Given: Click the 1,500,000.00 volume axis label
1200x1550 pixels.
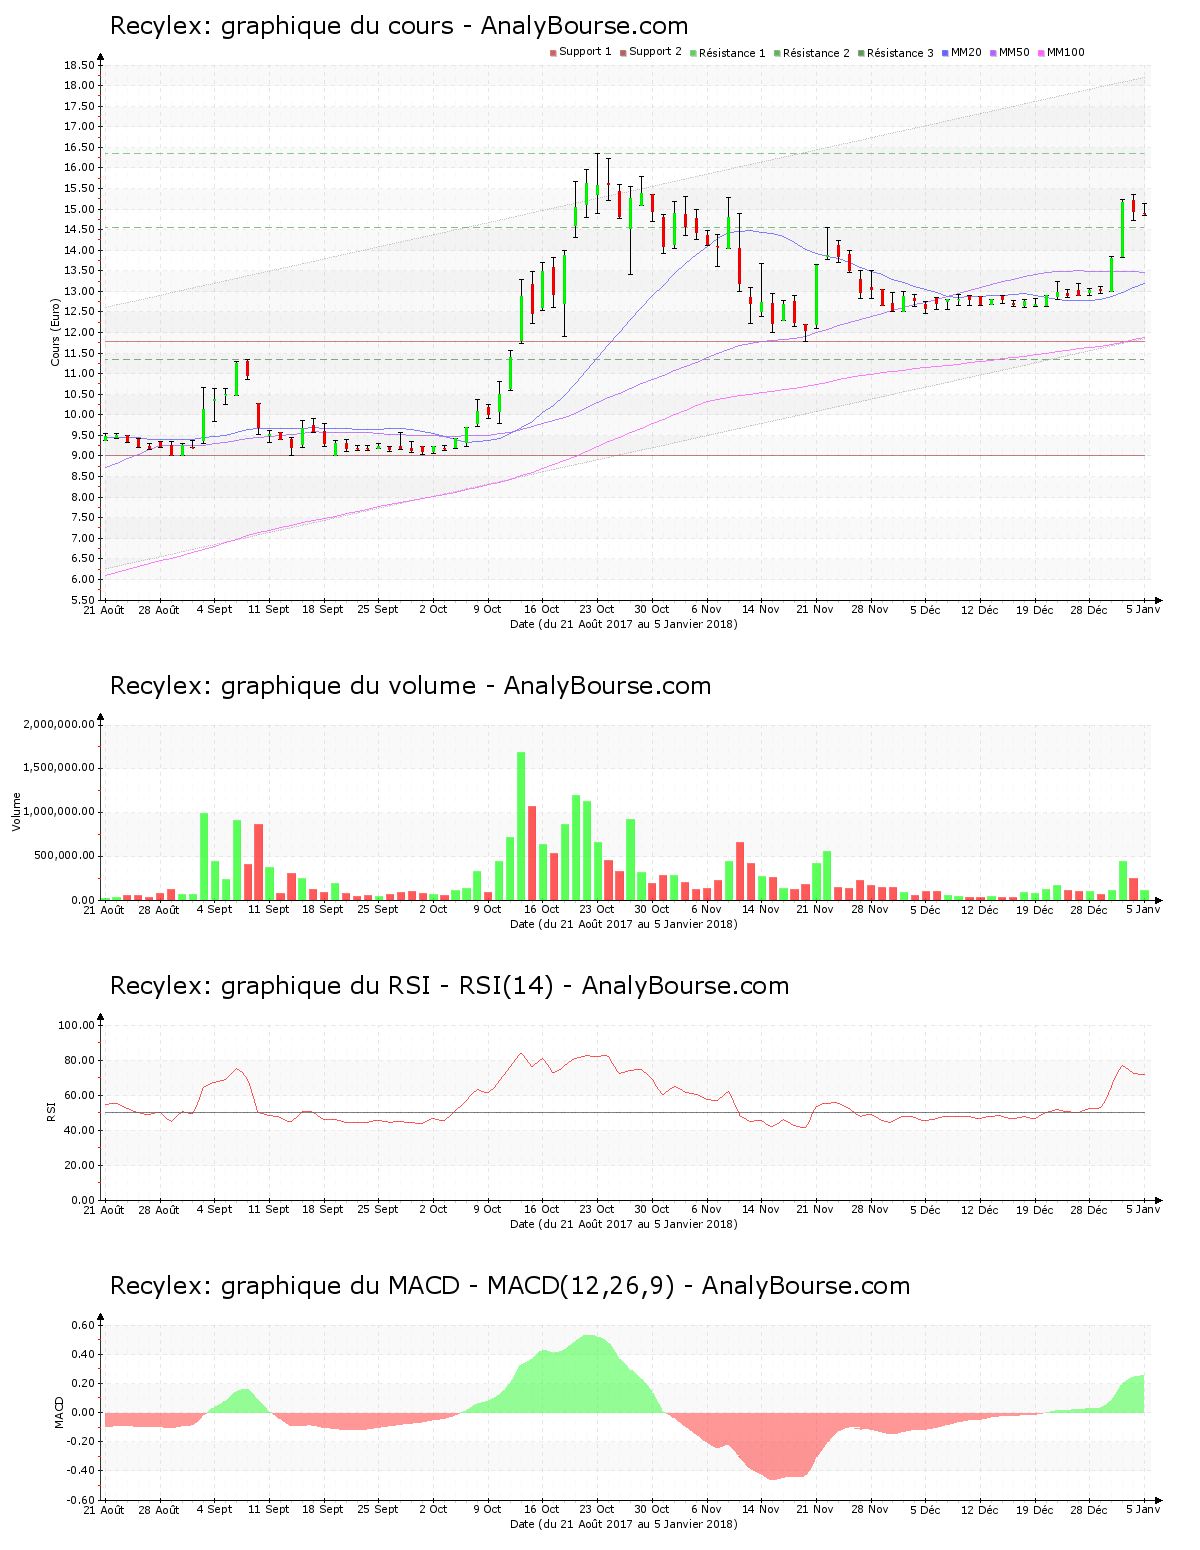Looking at the screenshot, I should (59, 768).
